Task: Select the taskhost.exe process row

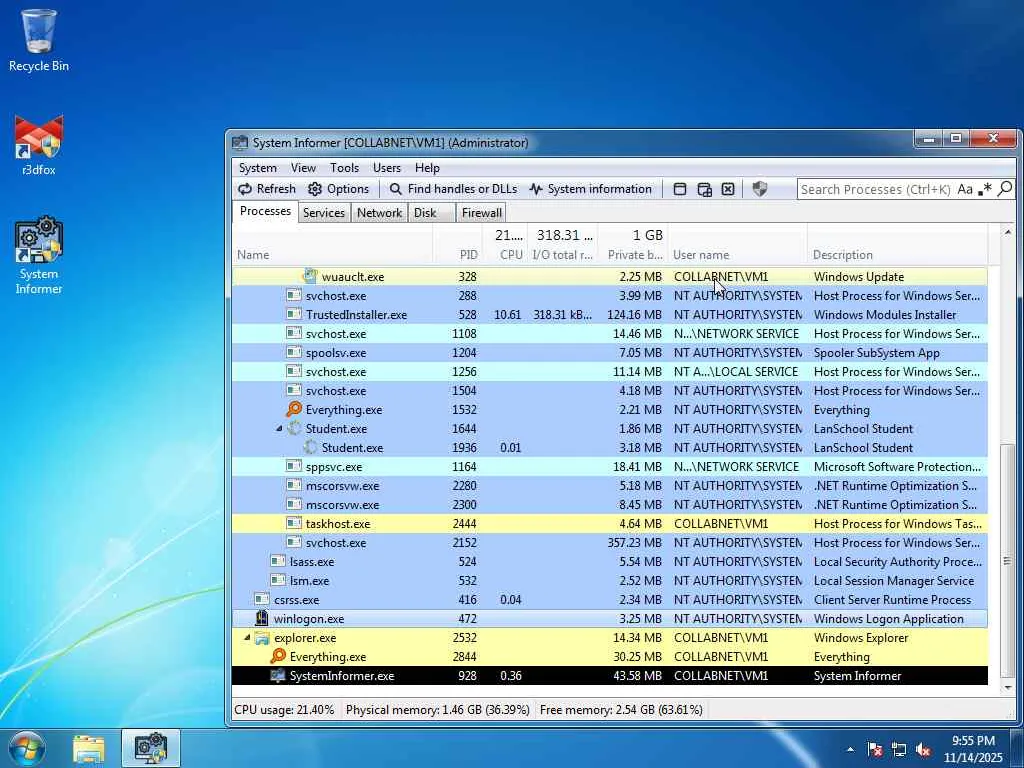Action: 610,524
